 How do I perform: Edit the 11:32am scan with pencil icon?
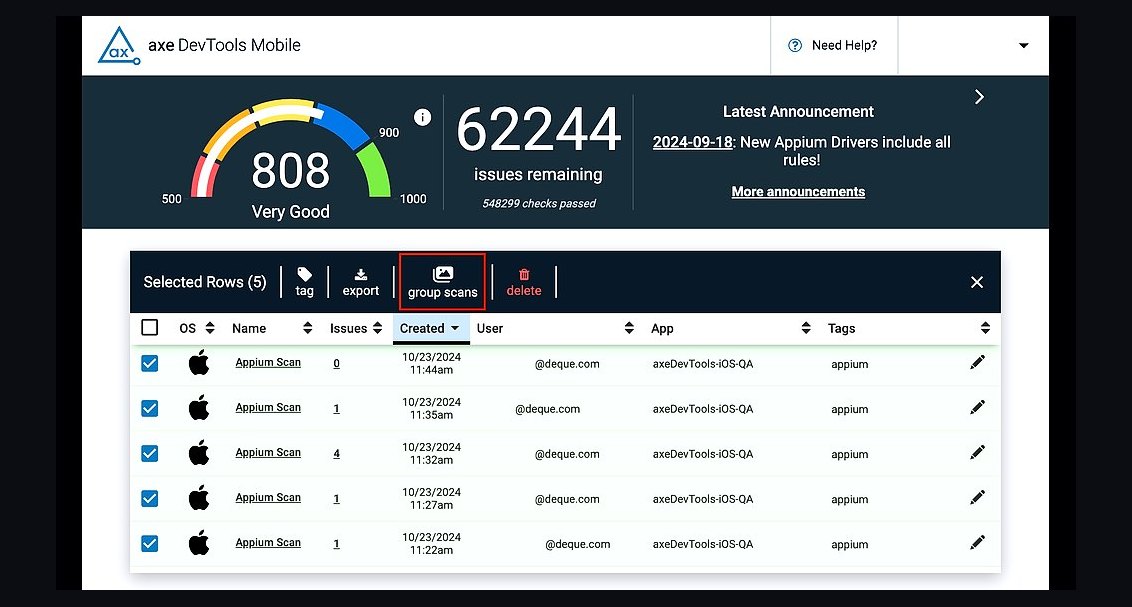tap(978, 453)
